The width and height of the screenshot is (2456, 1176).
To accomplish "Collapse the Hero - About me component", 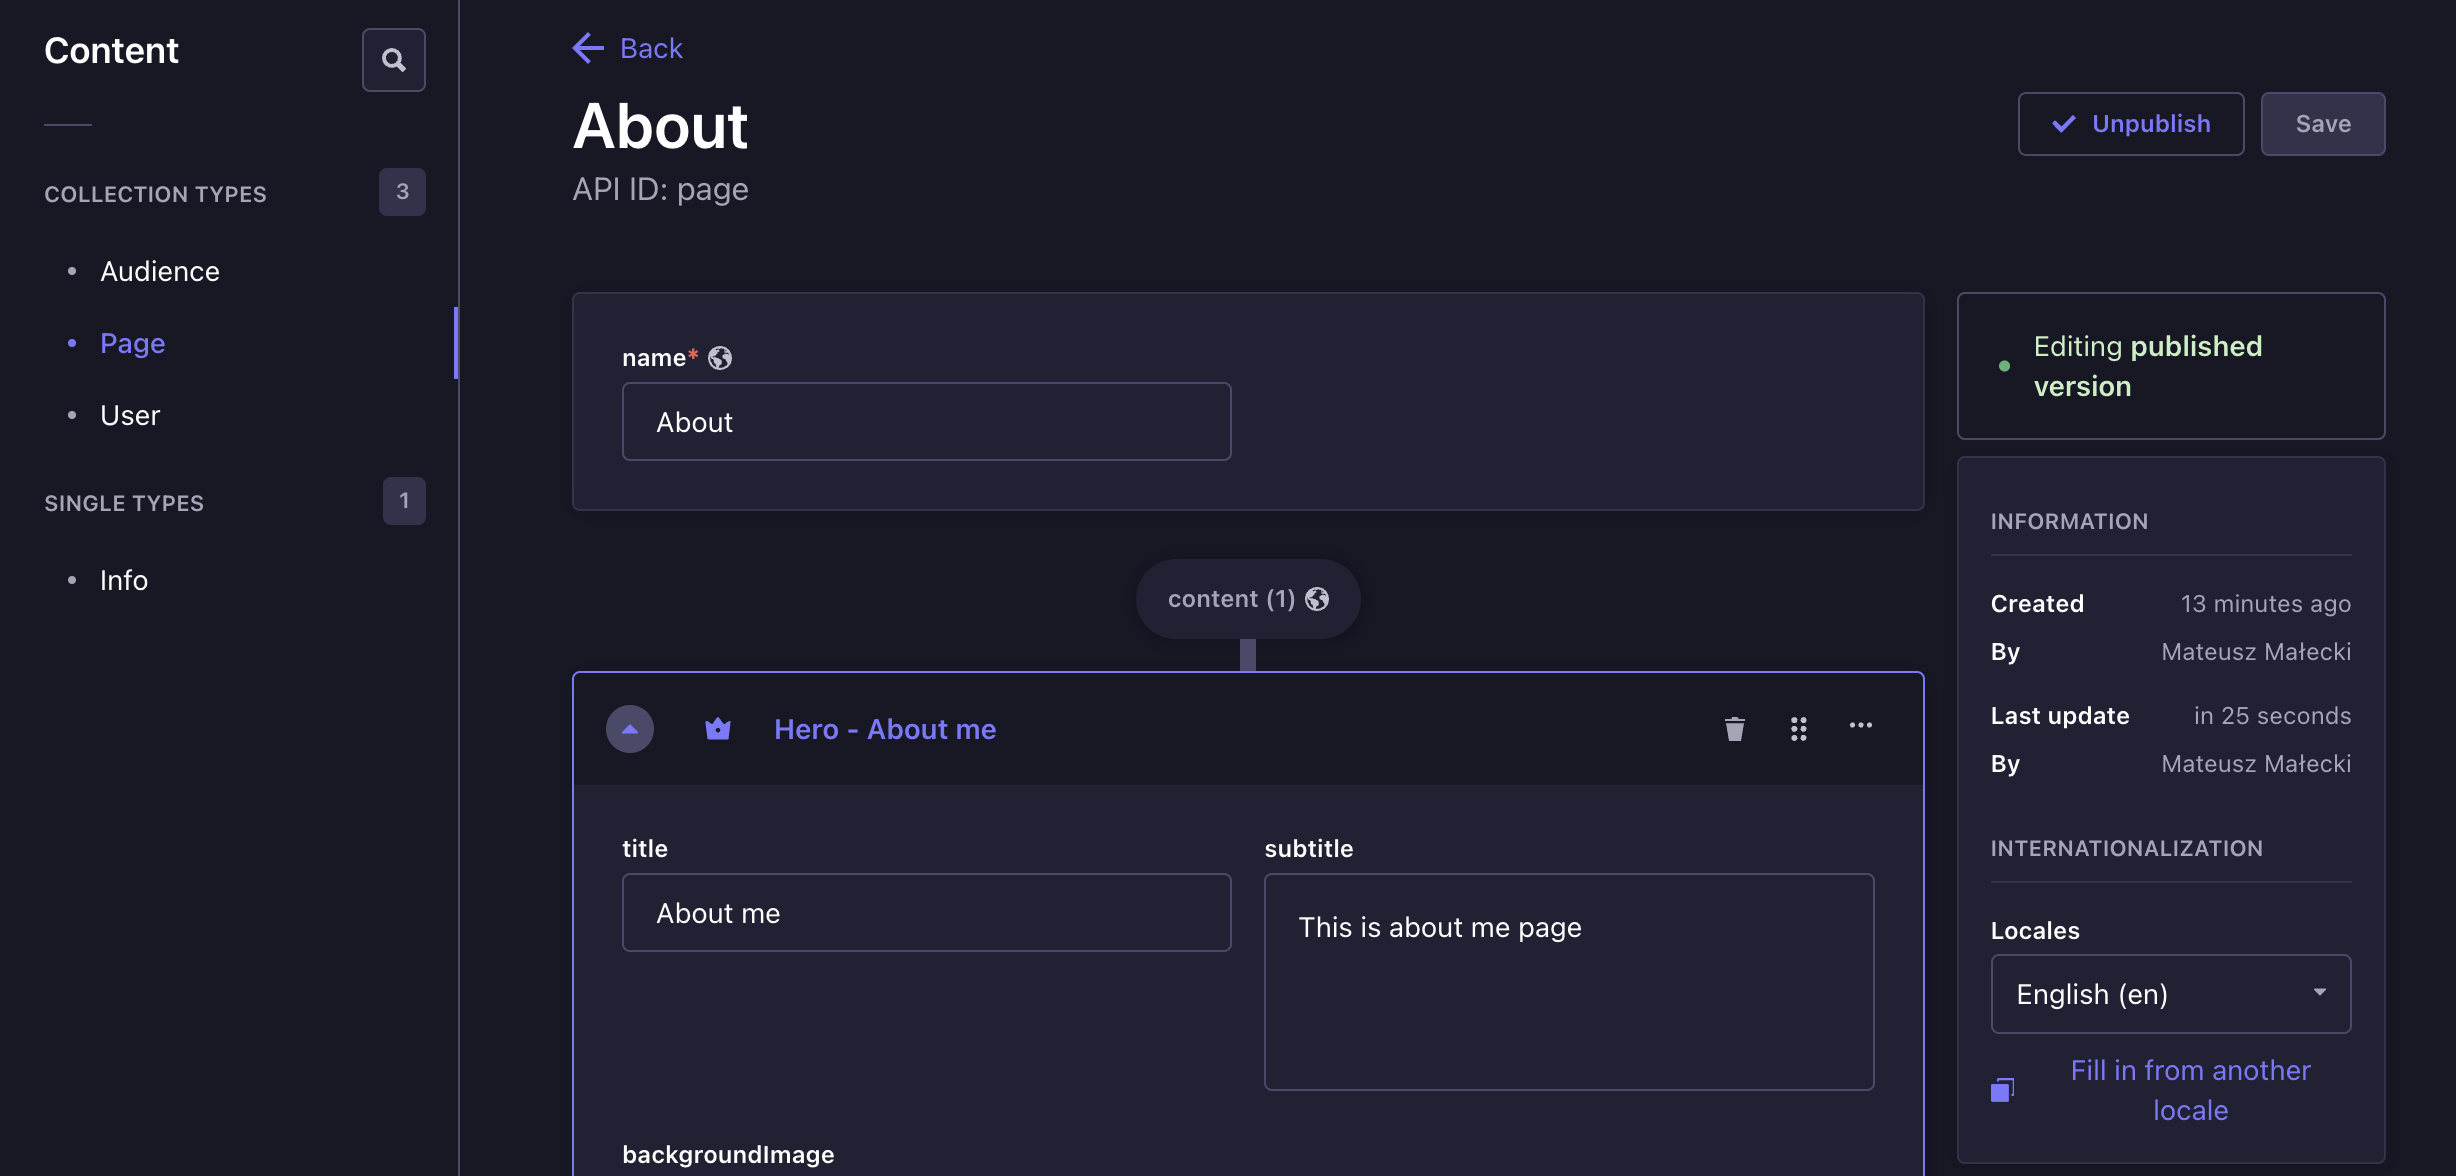I will coord(630,729).
